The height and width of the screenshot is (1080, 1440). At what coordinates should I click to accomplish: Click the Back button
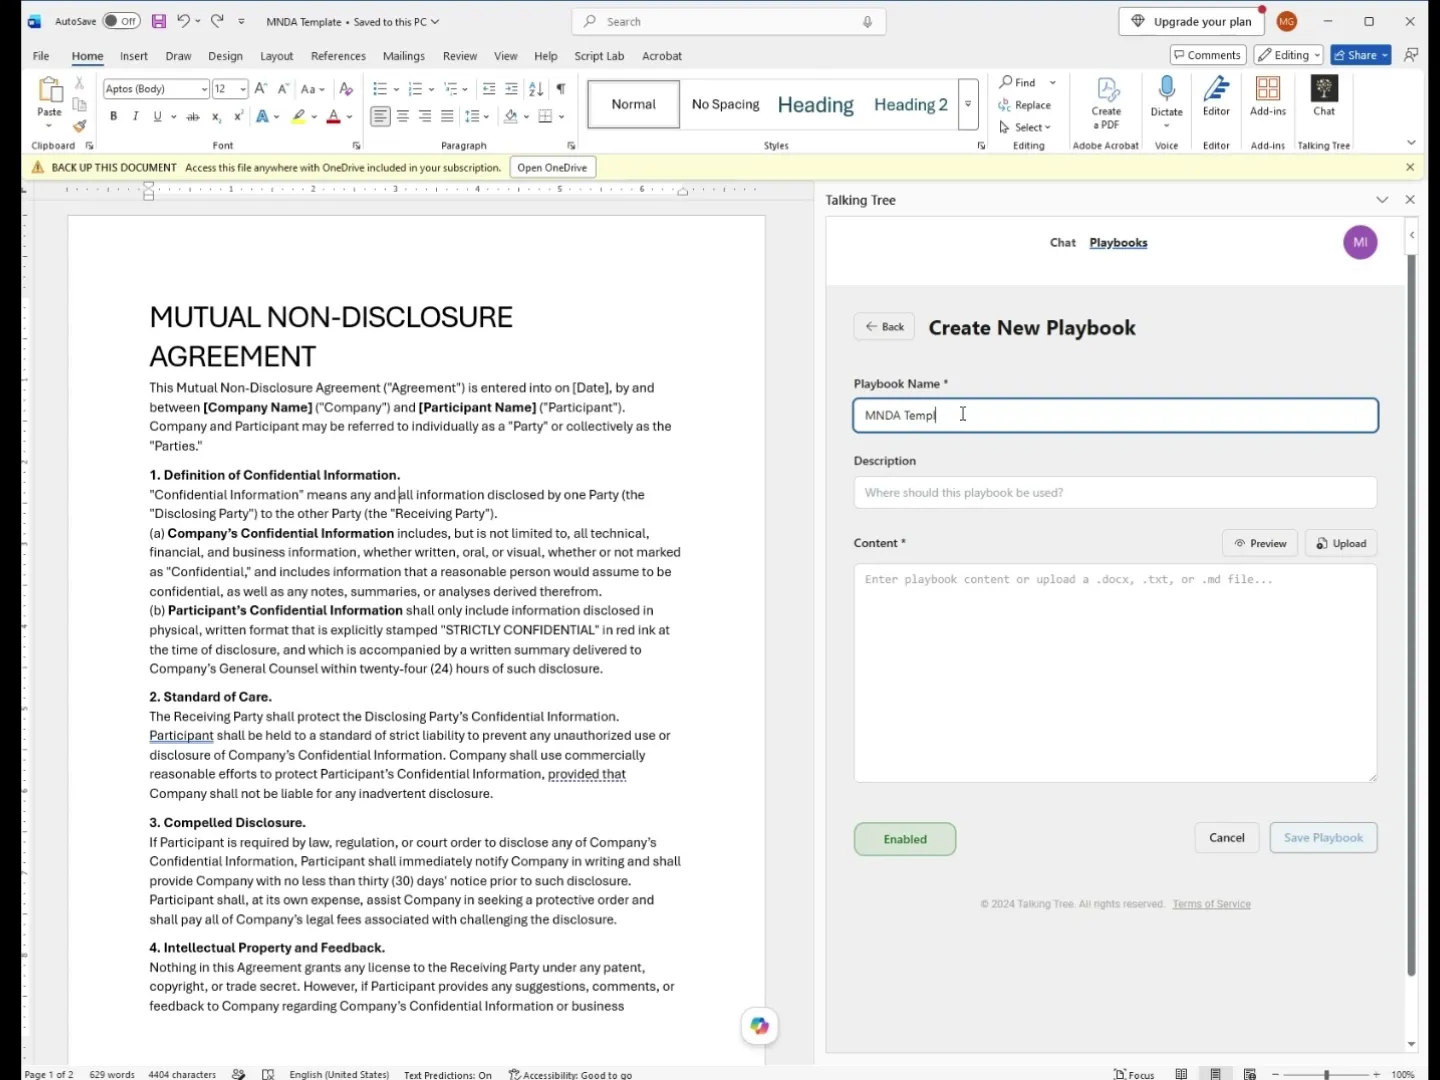coord(884,327)
